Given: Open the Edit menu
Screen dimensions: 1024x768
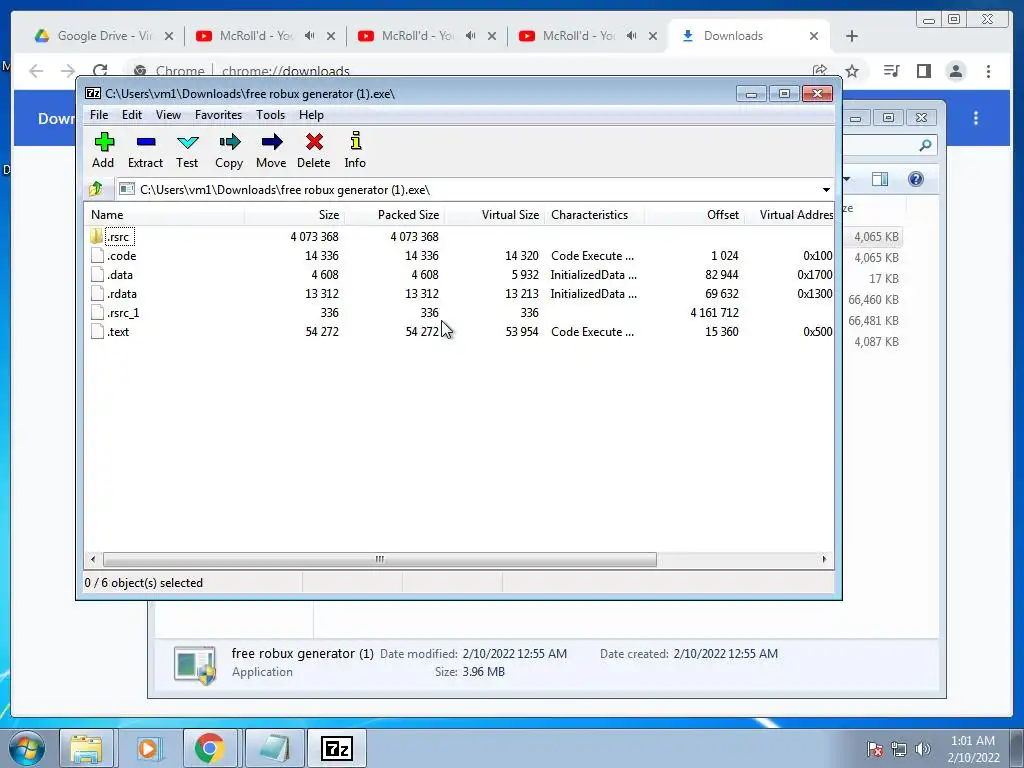Looking at the screenshot, I should pyautogui.click(x=132, y=115).
